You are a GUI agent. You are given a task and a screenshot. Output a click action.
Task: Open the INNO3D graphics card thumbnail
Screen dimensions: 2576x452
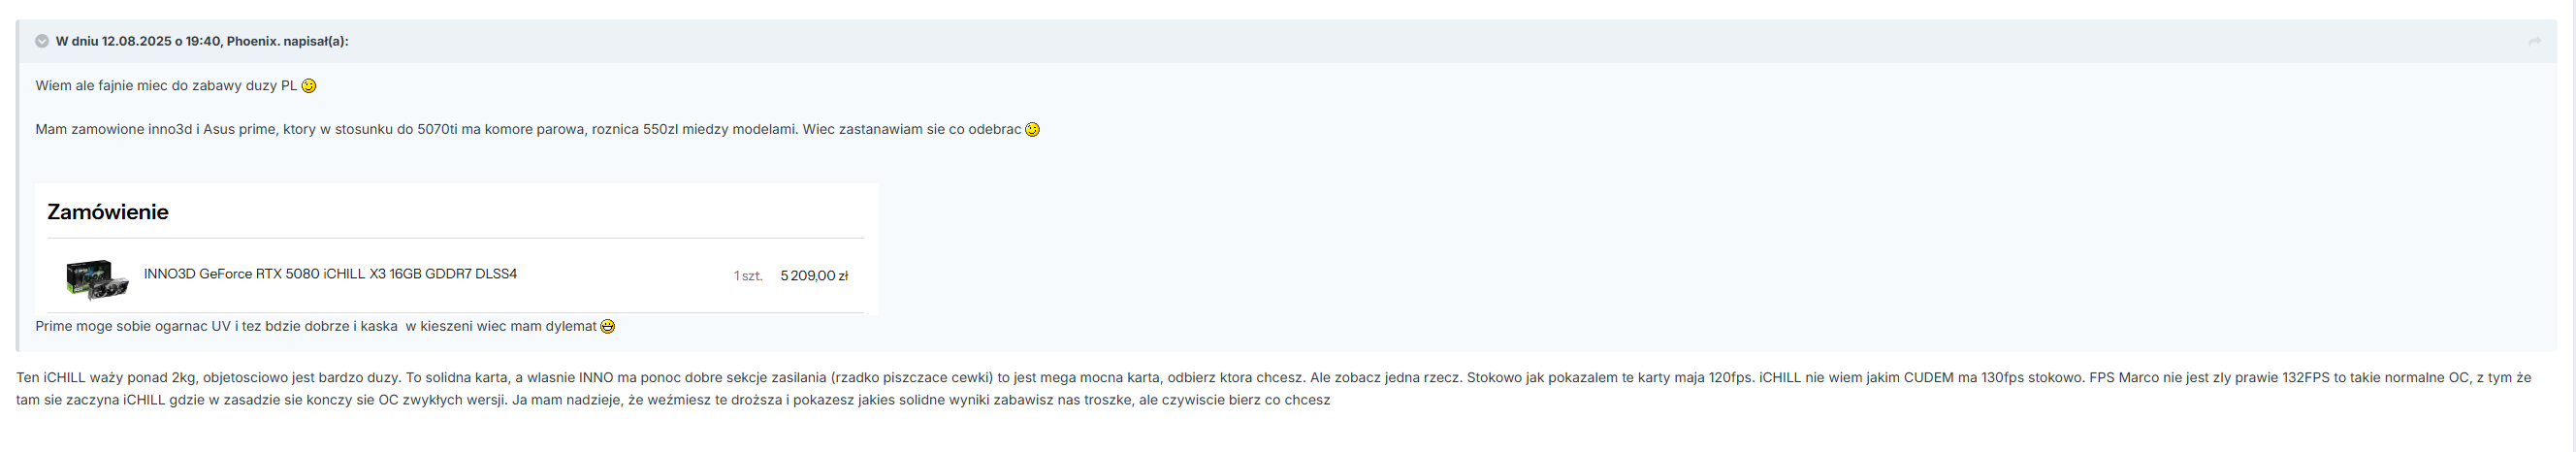(97, 278)
